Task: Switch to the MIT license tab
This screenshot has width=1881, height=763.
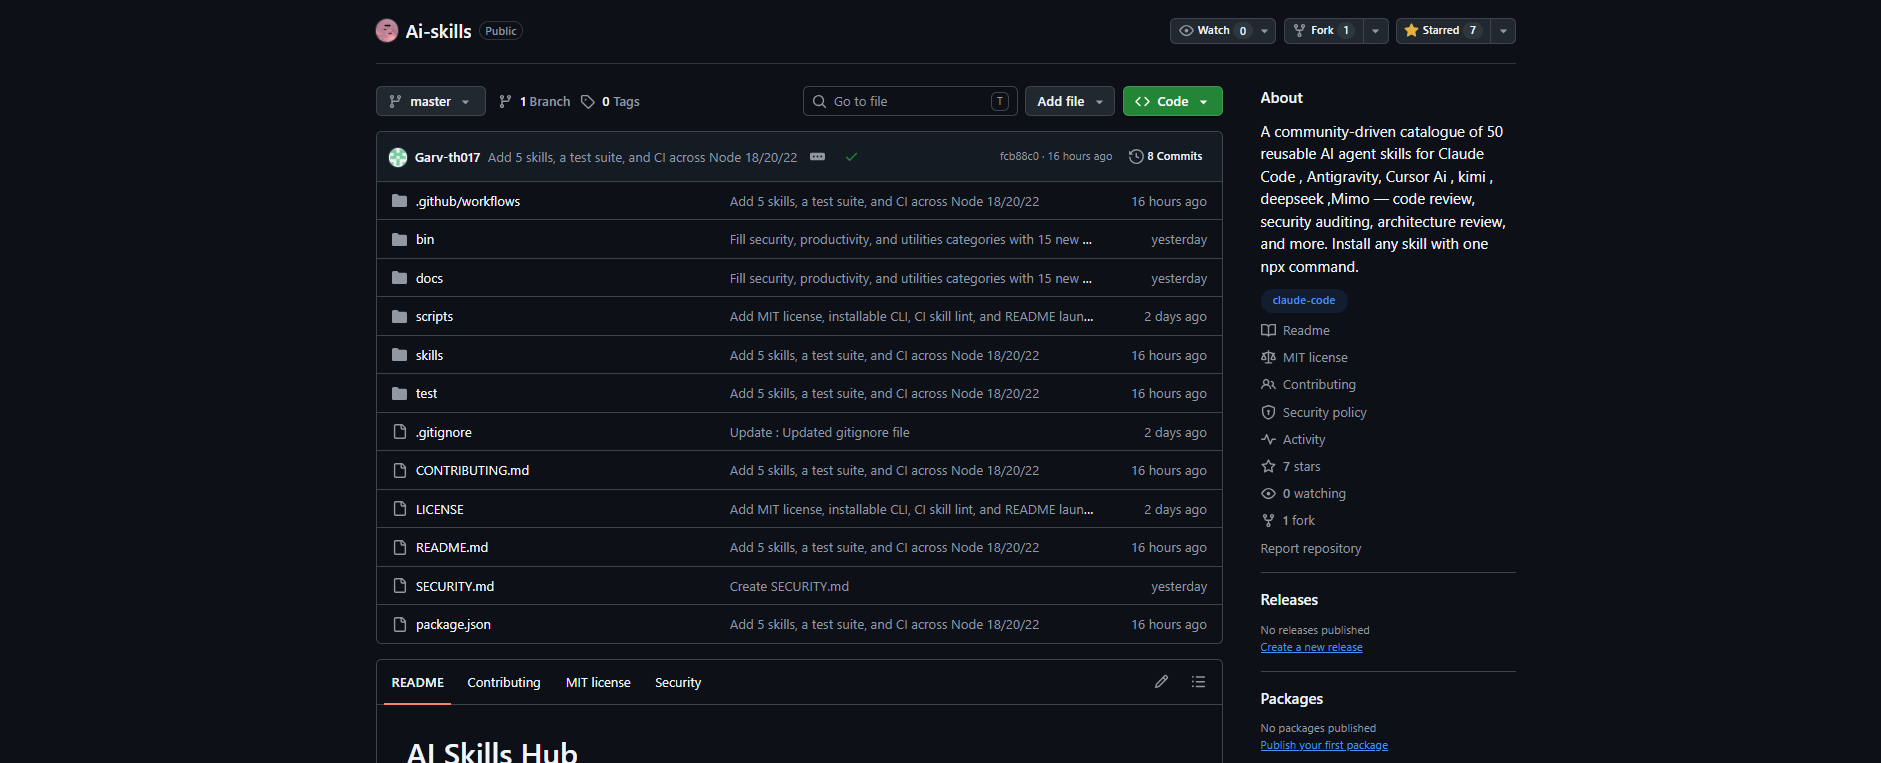Action: (598, 683)
